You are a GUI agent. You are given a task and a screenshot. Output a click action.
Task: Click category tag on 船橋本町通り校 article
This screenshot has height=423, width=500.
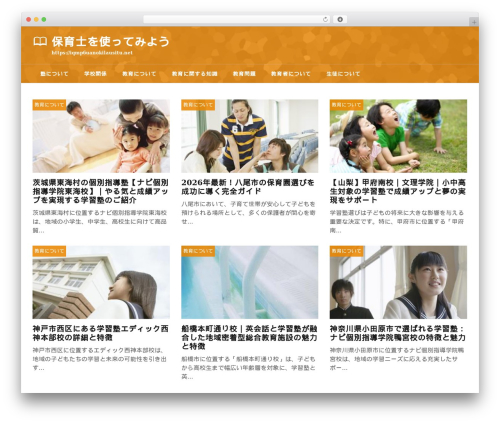pos(198,251)
